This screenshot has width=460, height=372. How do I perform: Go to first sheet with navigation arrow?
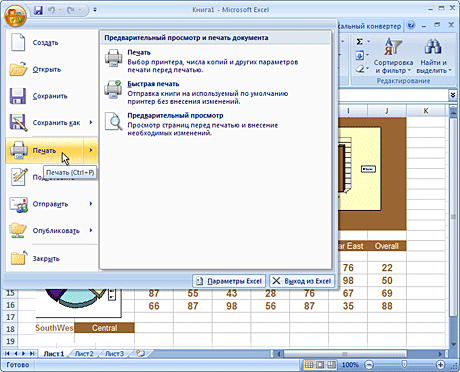point(7,353)
